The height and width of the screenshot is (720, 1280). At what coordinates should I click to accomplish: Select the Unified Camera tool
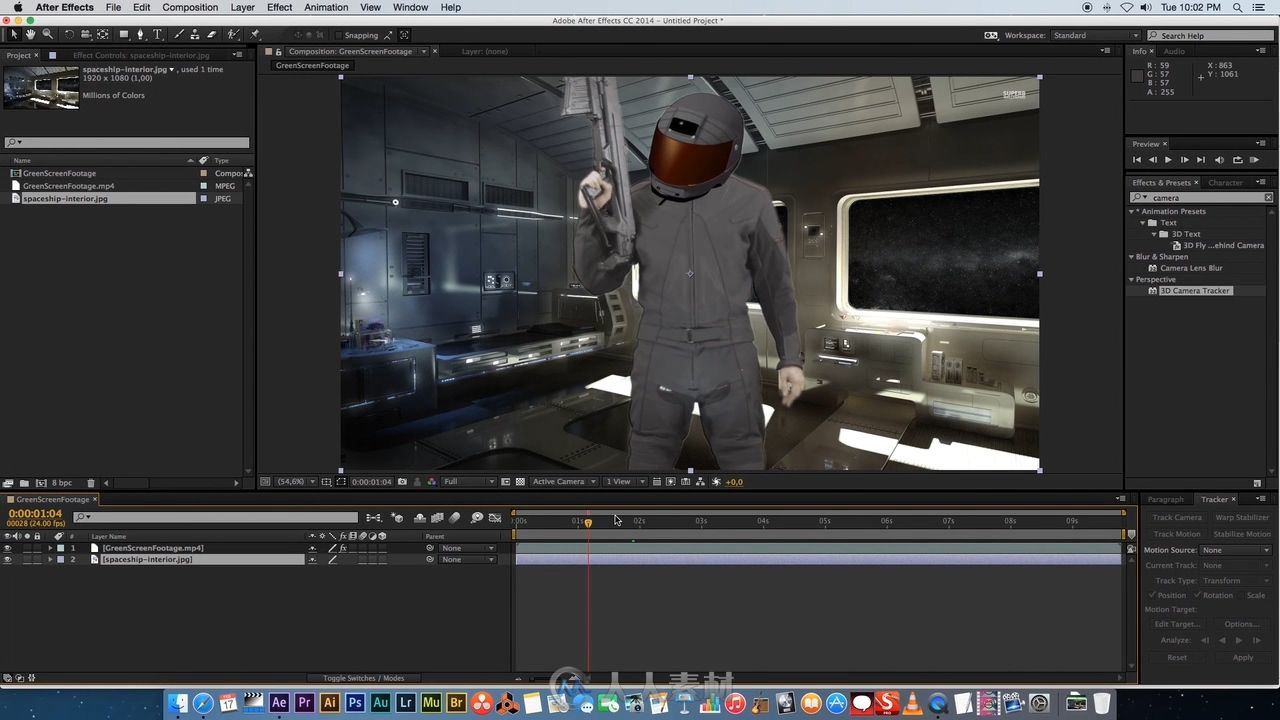click(85, 34)
